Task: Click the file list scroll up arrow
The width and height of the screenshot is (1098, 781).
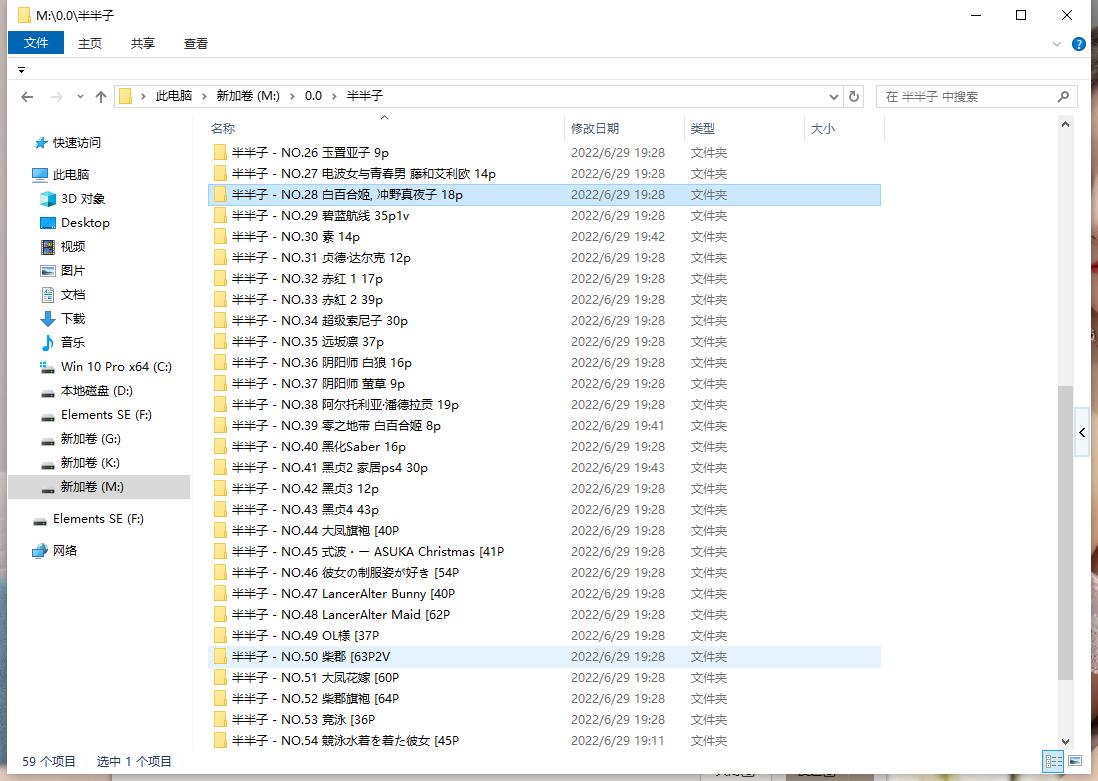Action: (x=1065, y=125)
